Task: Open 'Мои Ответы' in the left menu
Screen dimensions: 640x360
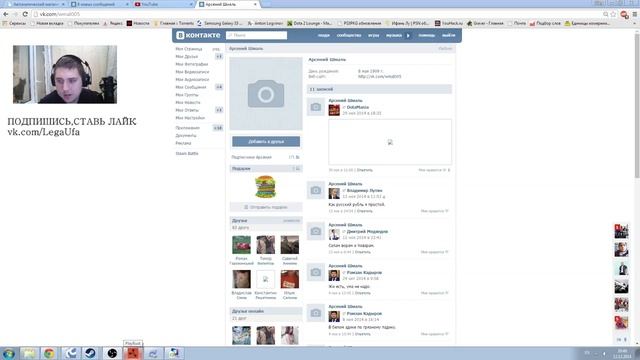Action: (187, 110)
